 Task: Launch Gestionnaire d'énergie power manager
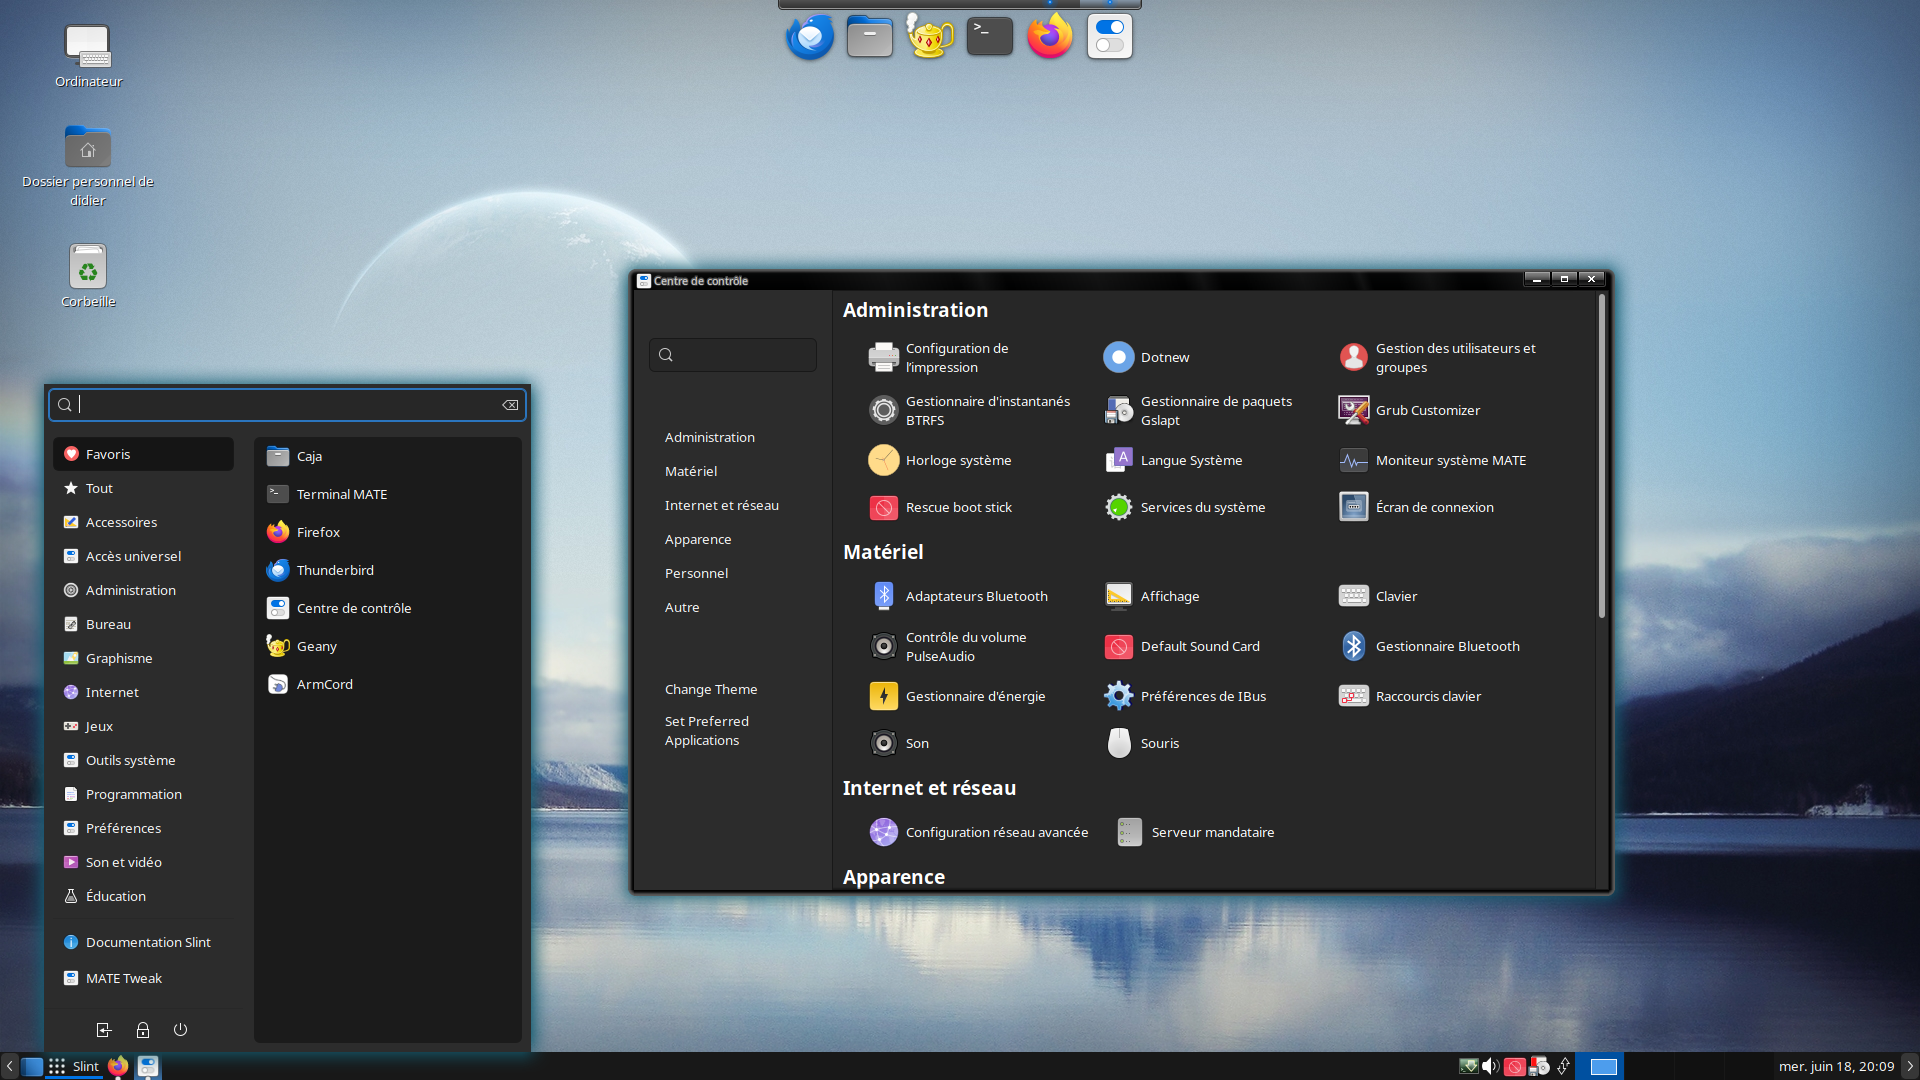pyautogui.click(x=974, y=696)
